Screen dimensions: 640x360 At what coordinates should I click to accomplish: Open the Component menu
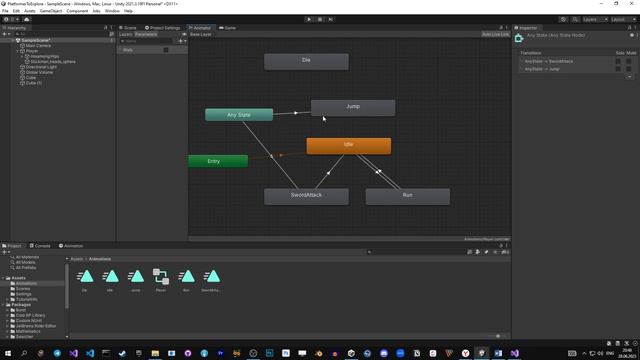[77, 11]
